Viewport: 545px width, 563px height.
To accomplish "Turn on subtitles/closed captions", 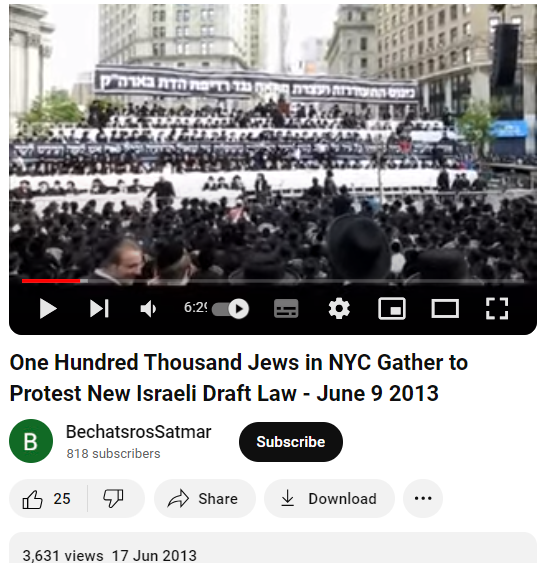I will click(286, 308).
